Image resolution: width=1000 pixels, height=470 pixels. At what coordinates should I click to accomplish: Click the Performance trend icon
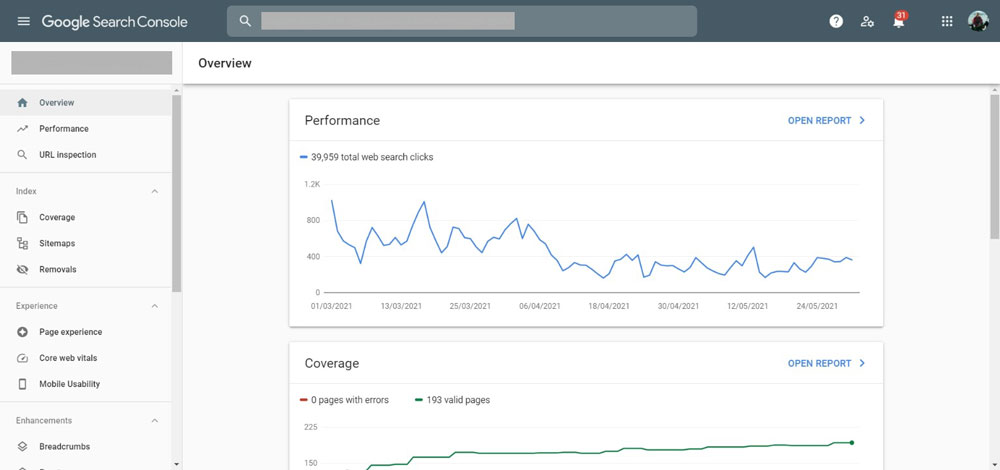click(22, 129)
